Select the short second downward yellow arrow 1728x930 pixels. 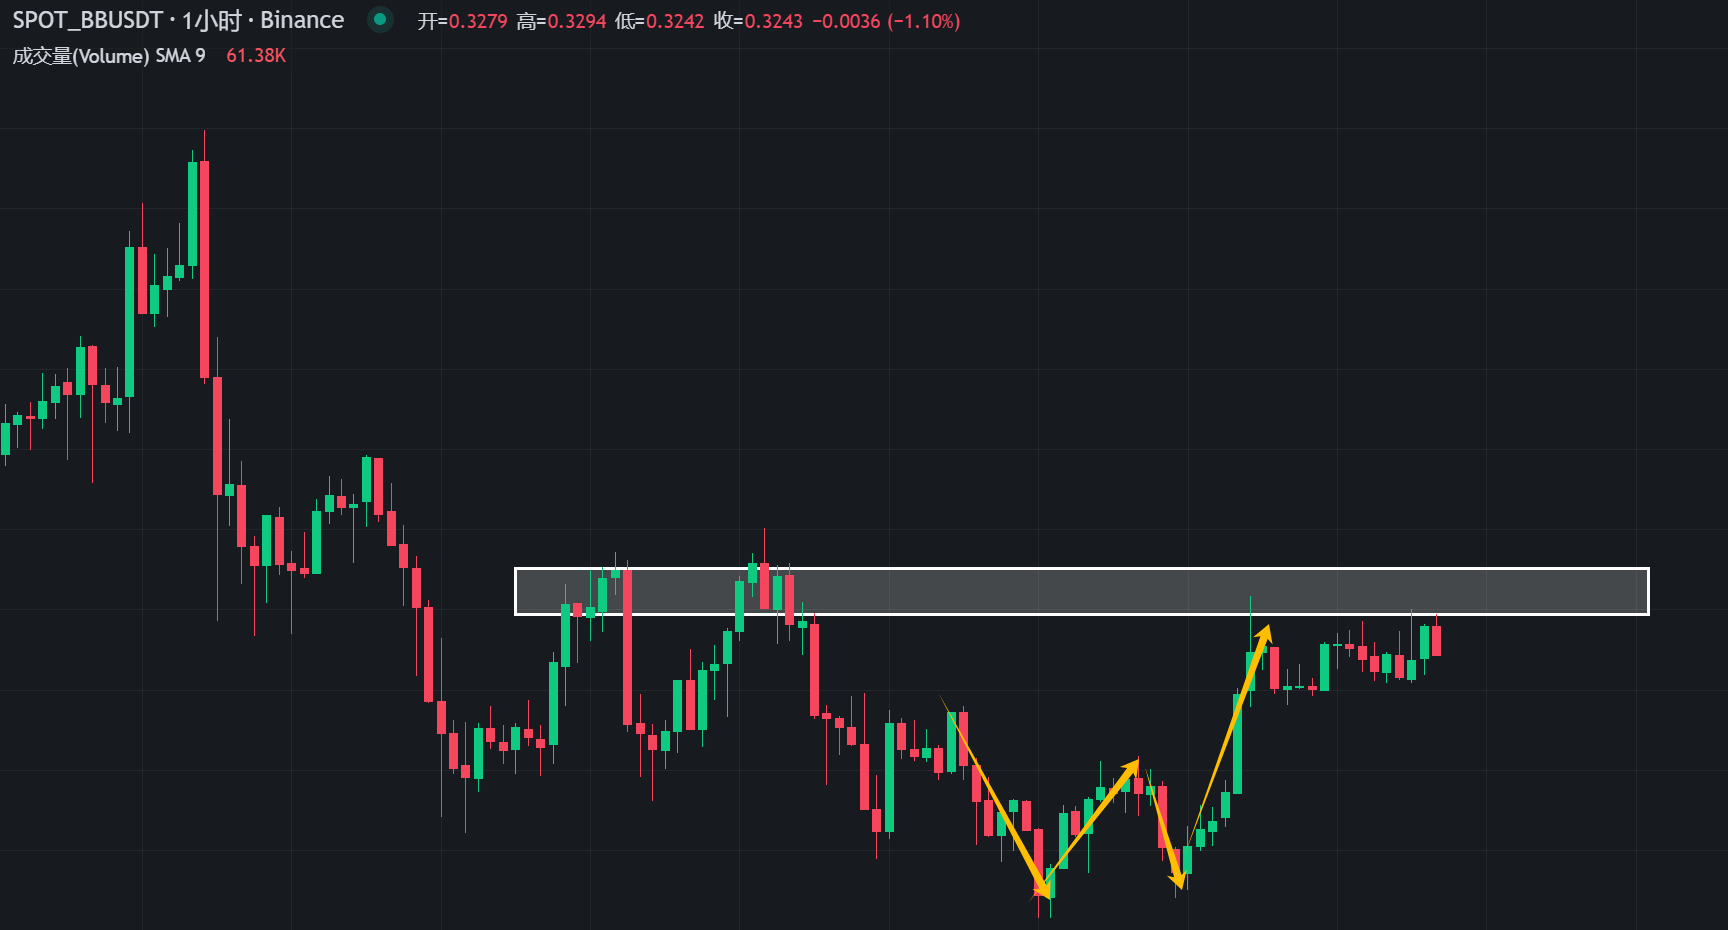(1166, 829)
